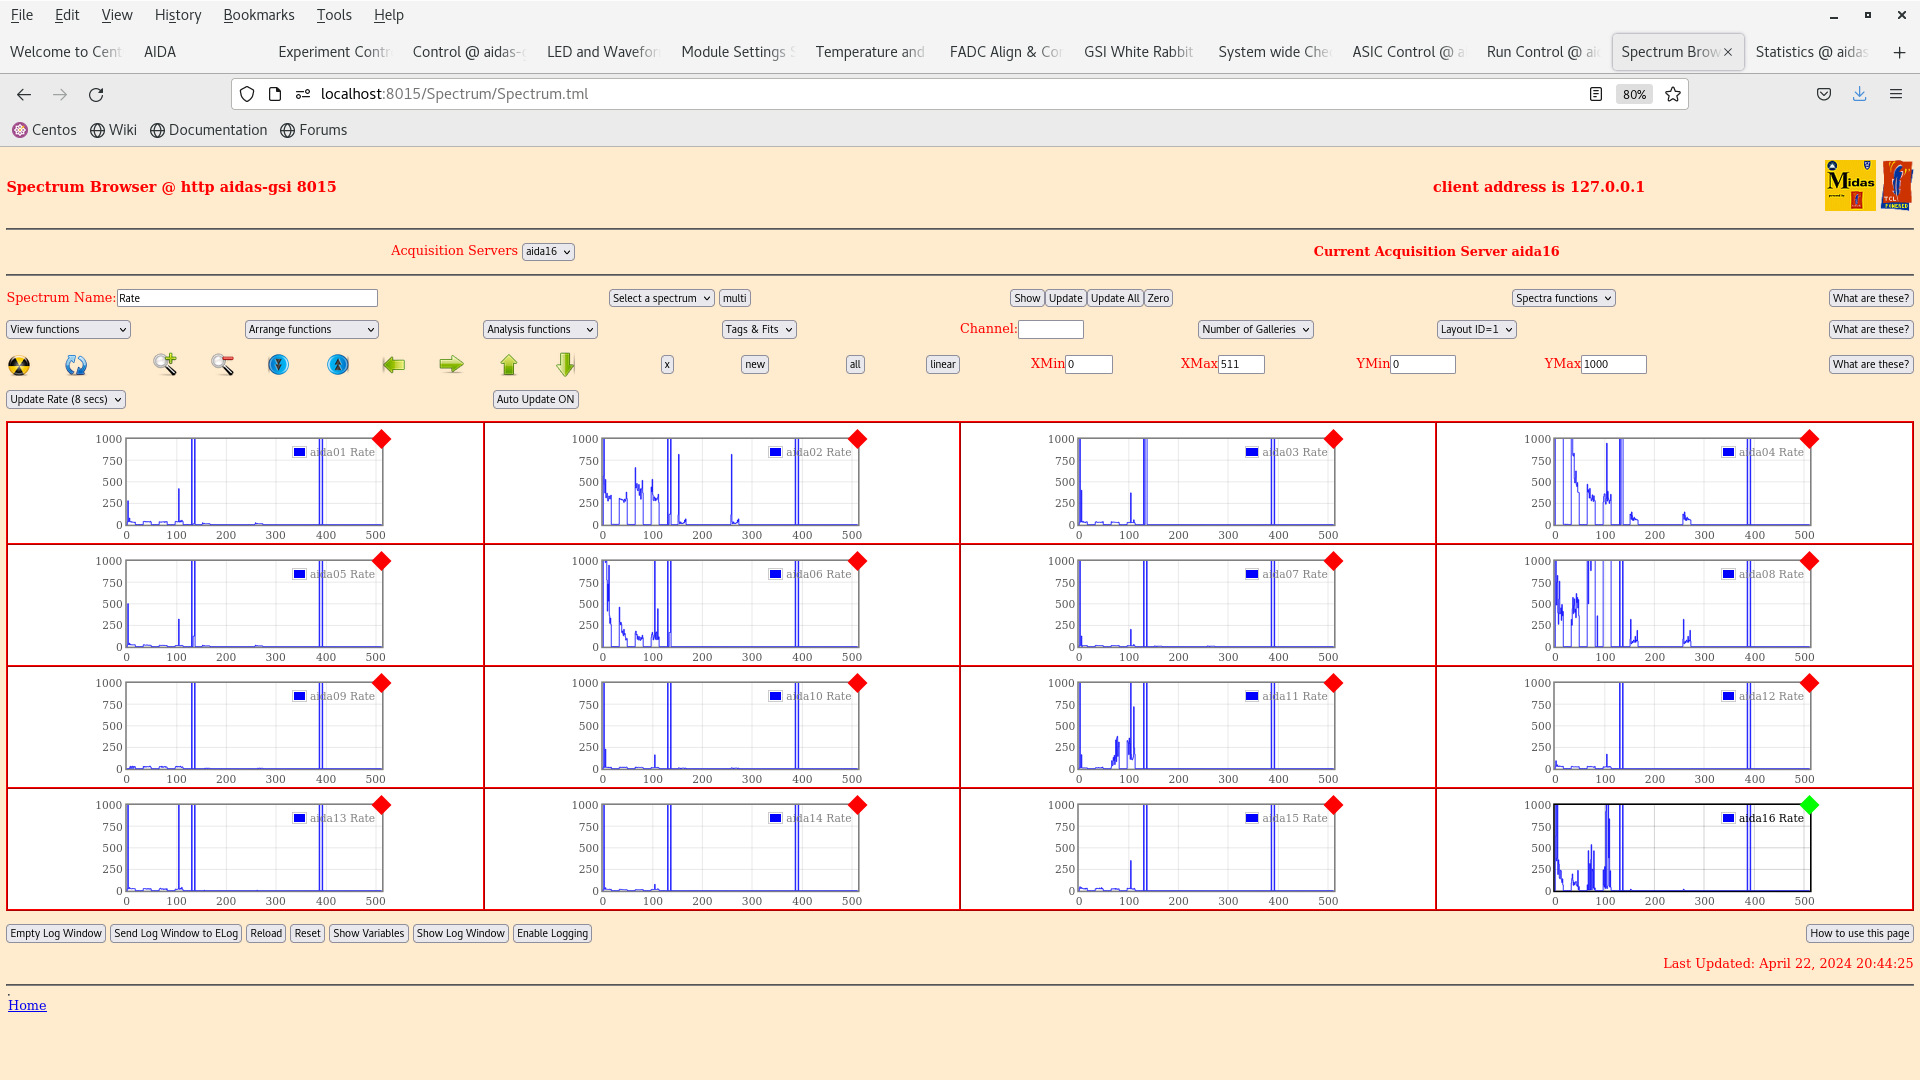Open browser downloads icon
The image size is (1920, 1080).
tap(1860, 94)
